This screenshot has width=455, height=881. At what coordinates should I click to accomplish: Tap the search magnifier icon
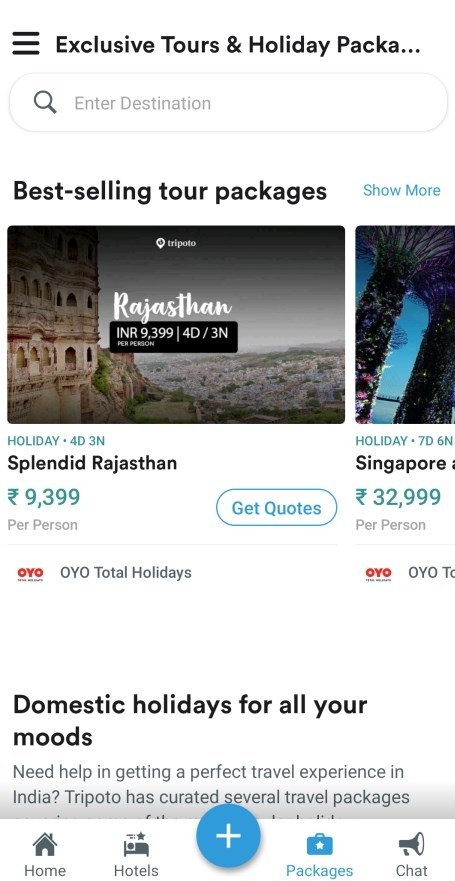[44, 103]
